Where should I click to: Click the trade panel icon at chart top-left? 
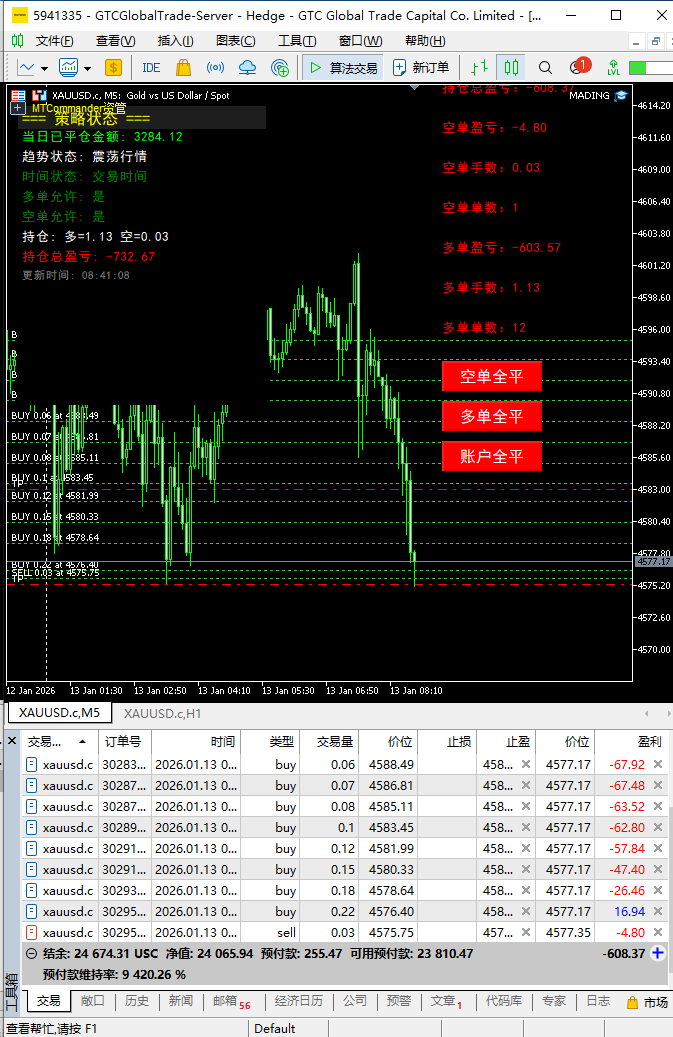(19, 96)
